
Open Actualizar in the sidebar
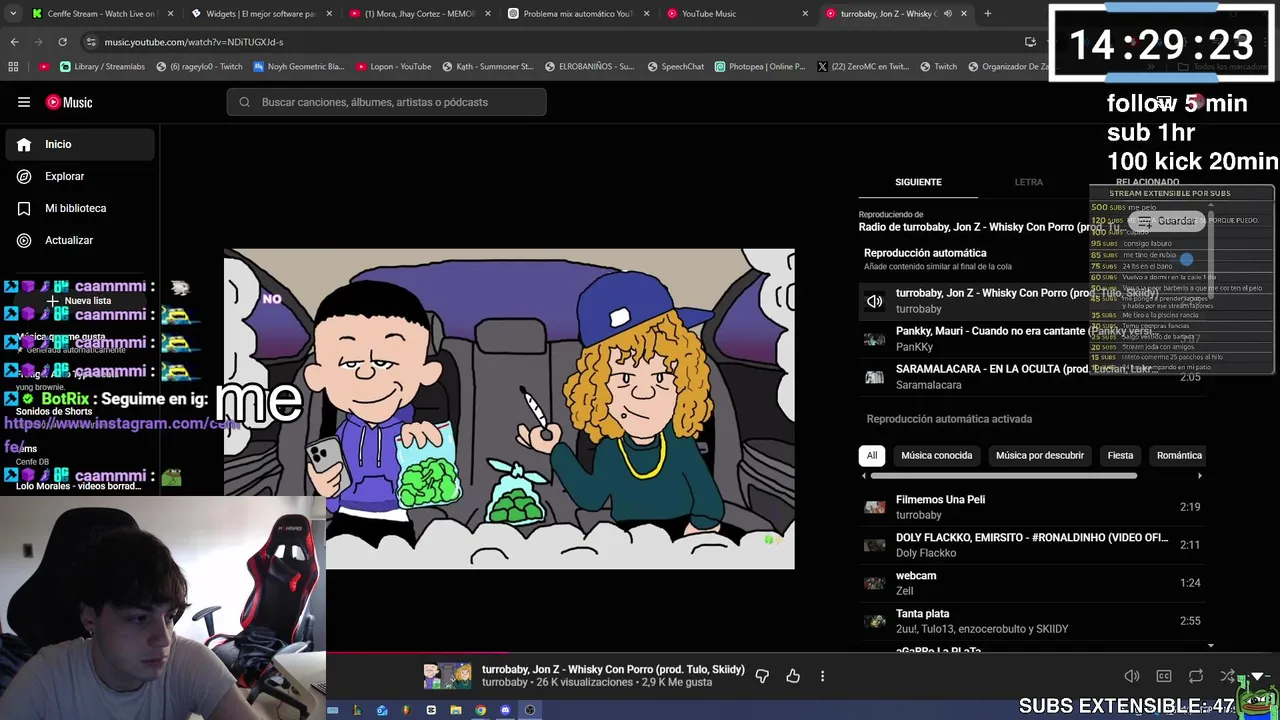(81, 240)
